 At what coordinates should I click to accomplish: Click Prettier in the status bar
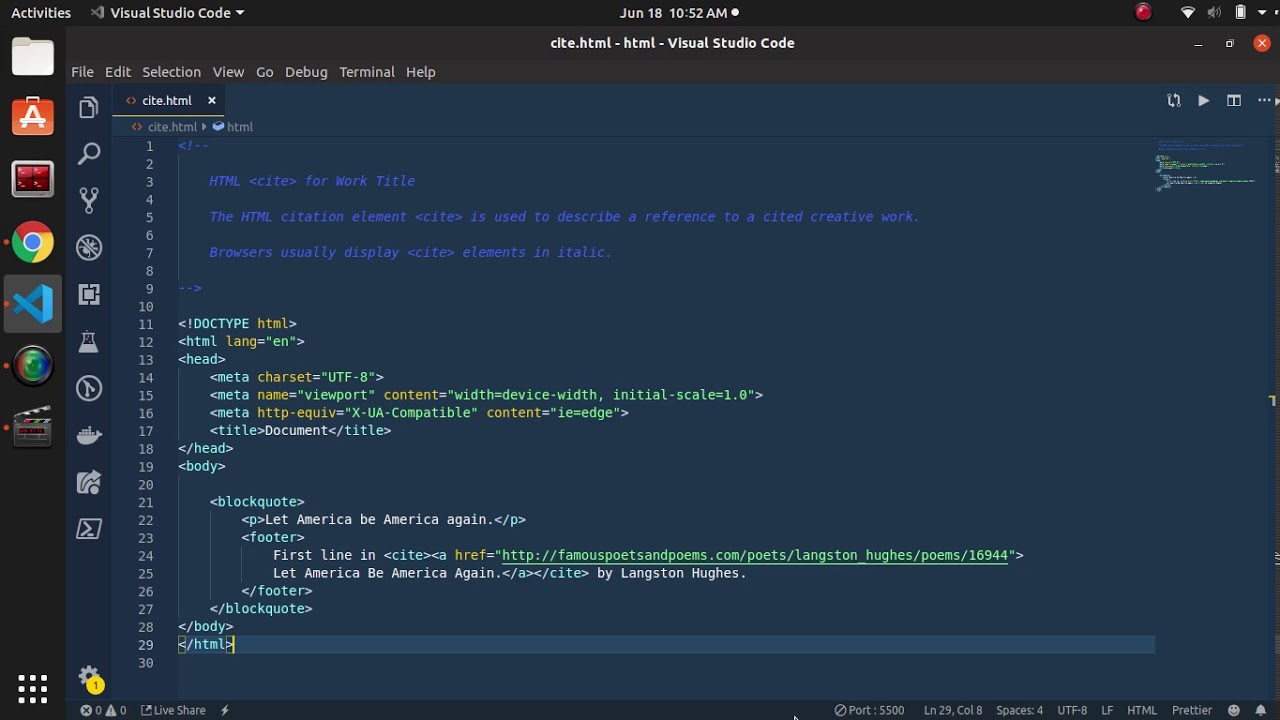point(1192,710)
